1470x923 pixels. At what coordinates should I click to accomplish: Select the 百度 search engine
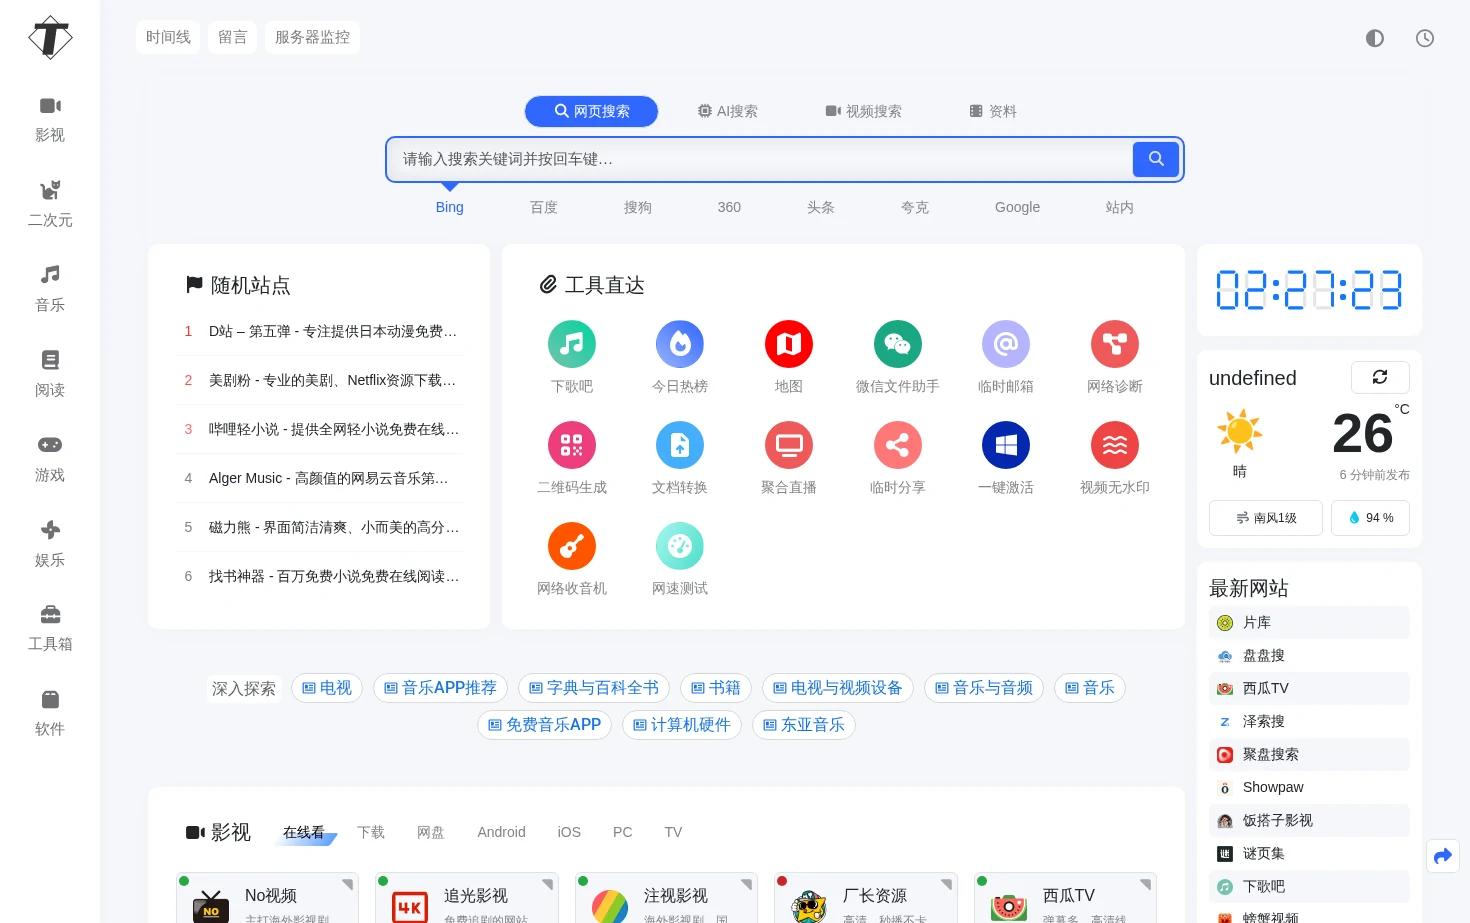click(544, 207)
